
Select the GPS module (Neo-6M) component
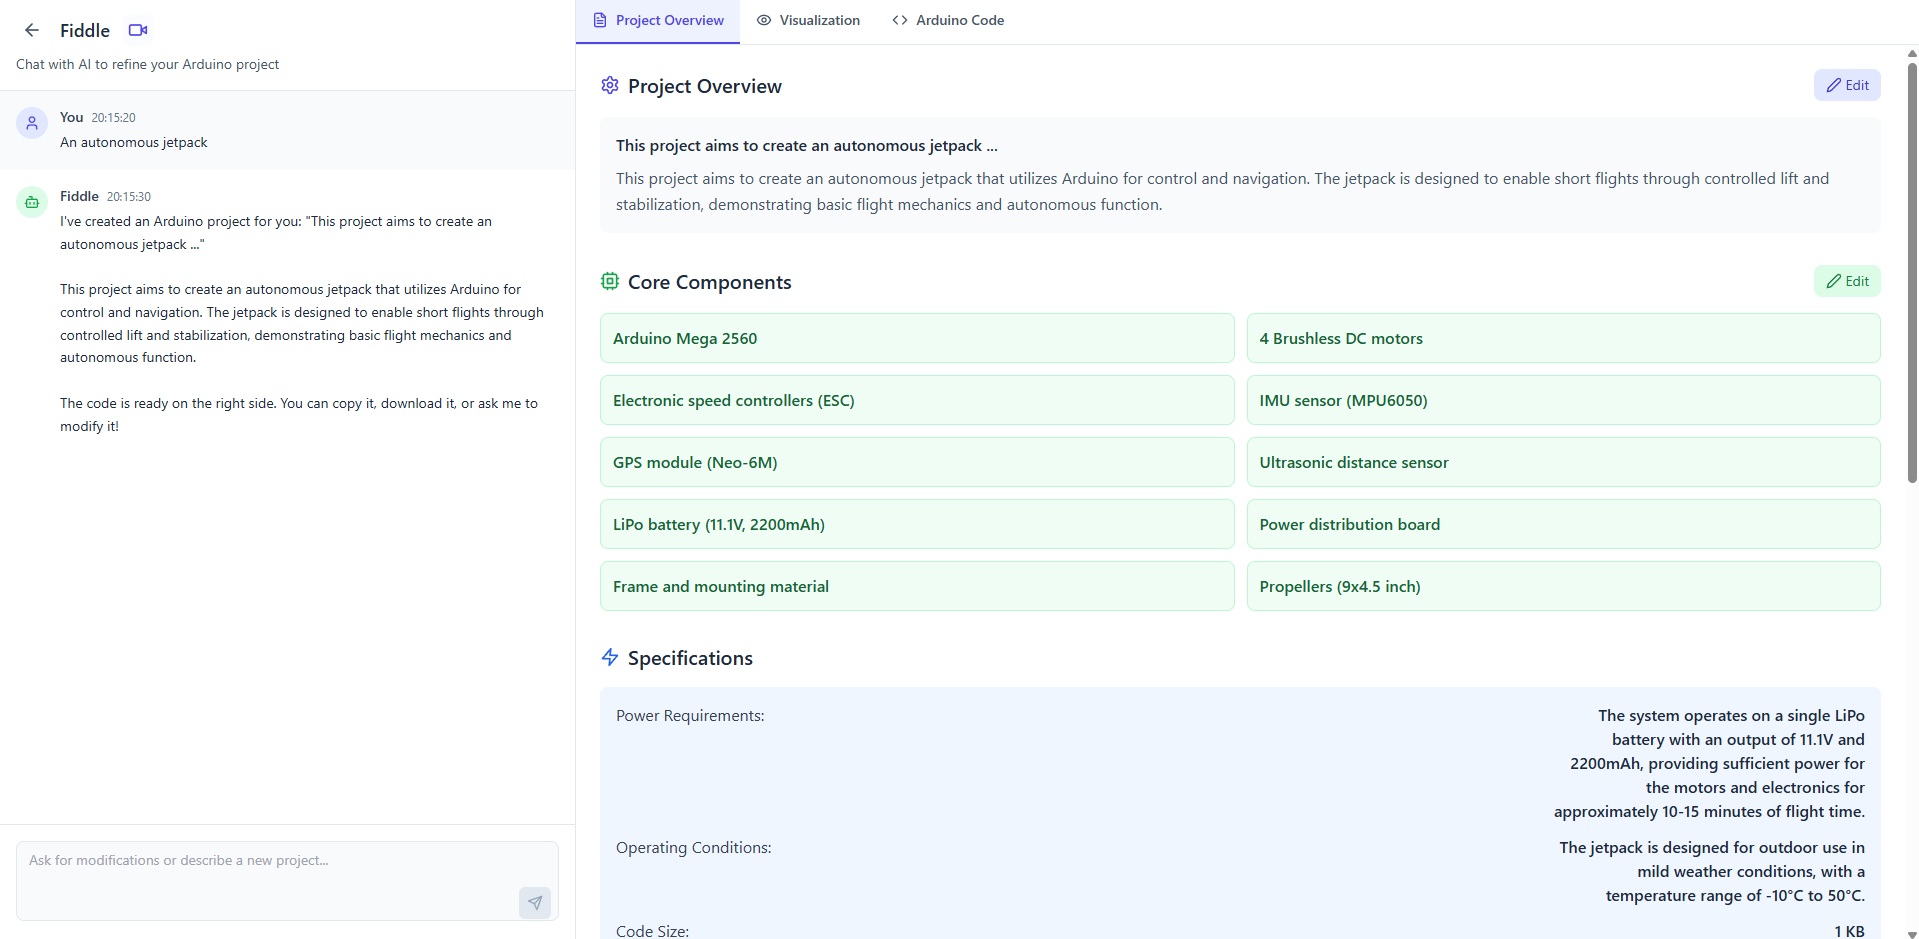917,462
